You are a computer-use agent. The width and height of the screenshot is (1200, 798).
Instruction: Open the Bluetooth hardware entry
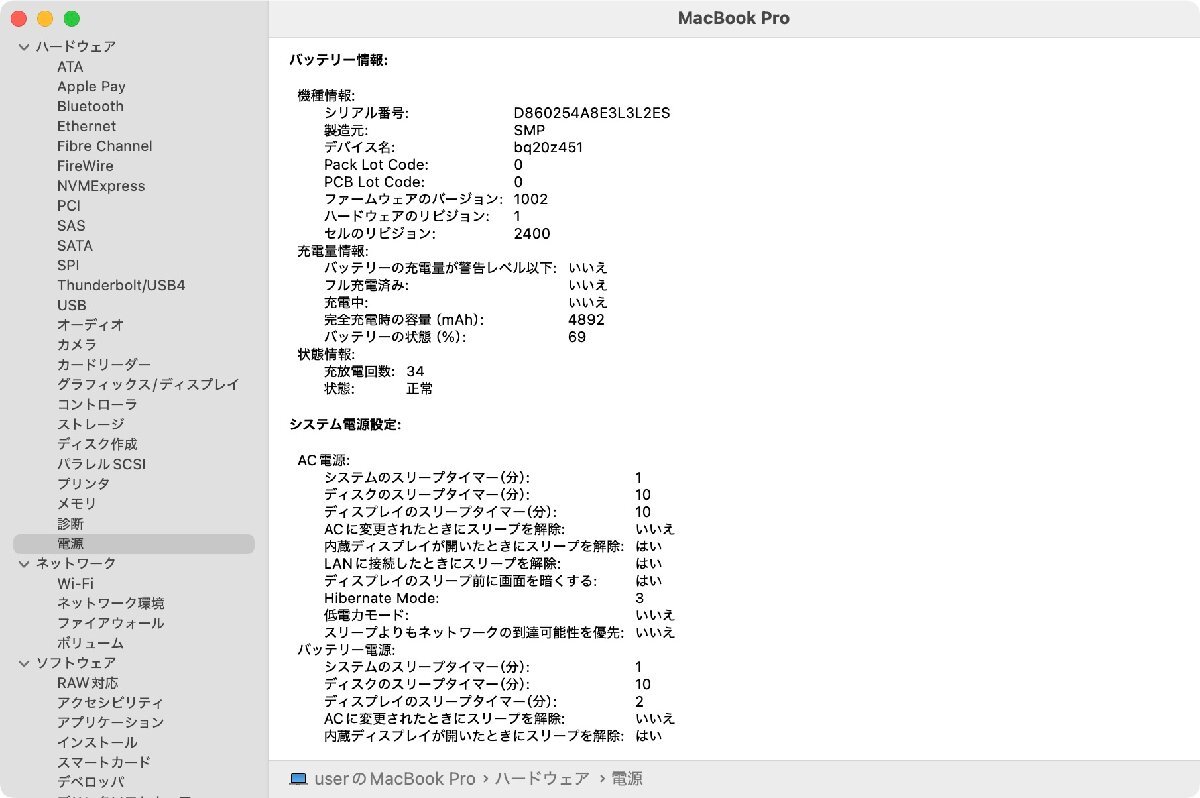tap(90, 106)
